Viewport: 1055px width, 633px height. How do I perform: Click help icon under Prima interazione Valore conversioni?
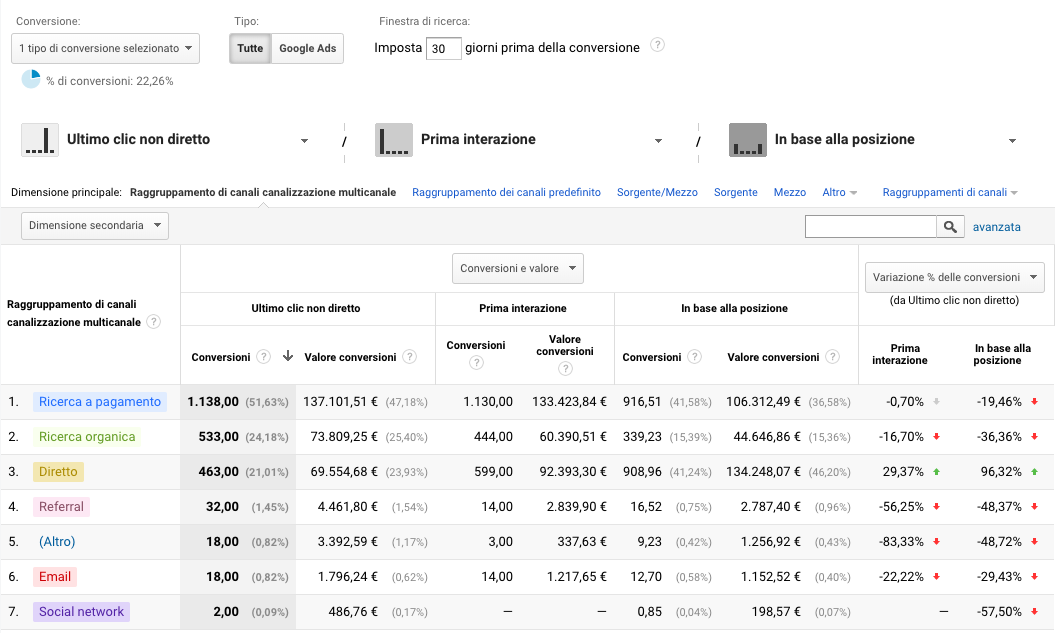(565, 368)
